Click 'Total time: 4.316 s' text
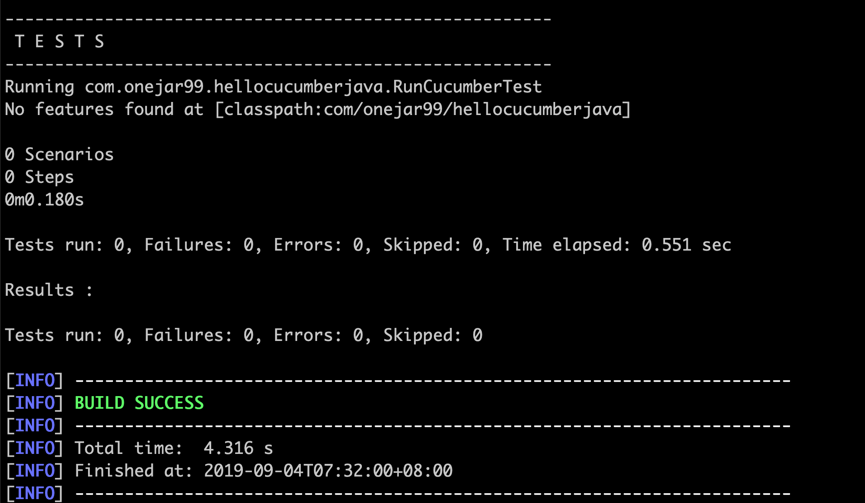The height and width of the screenshot is (503, 865). (x=174, y=448)
